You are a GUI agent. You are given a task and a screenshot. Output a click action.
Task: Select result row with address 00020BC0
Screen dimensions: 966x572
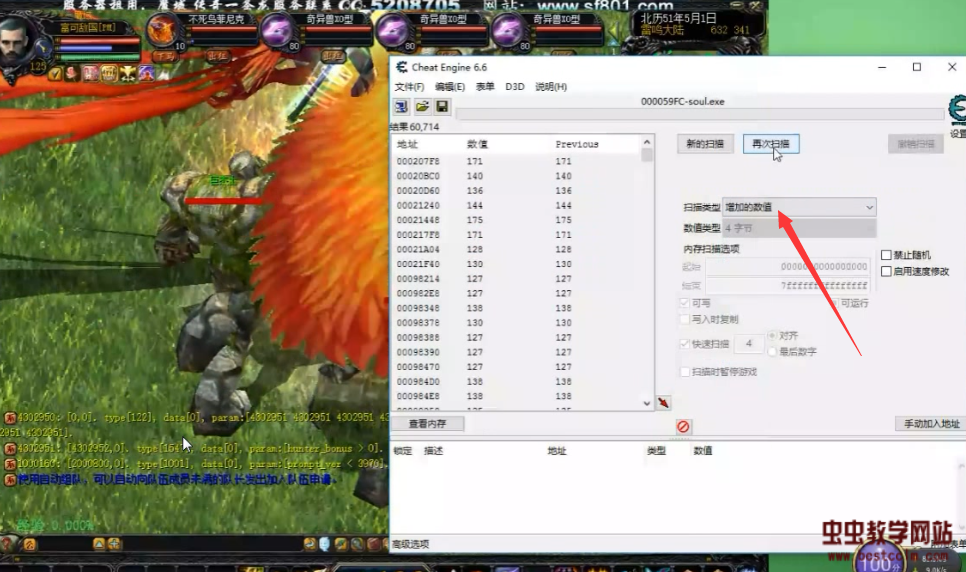tap(516, 176)
